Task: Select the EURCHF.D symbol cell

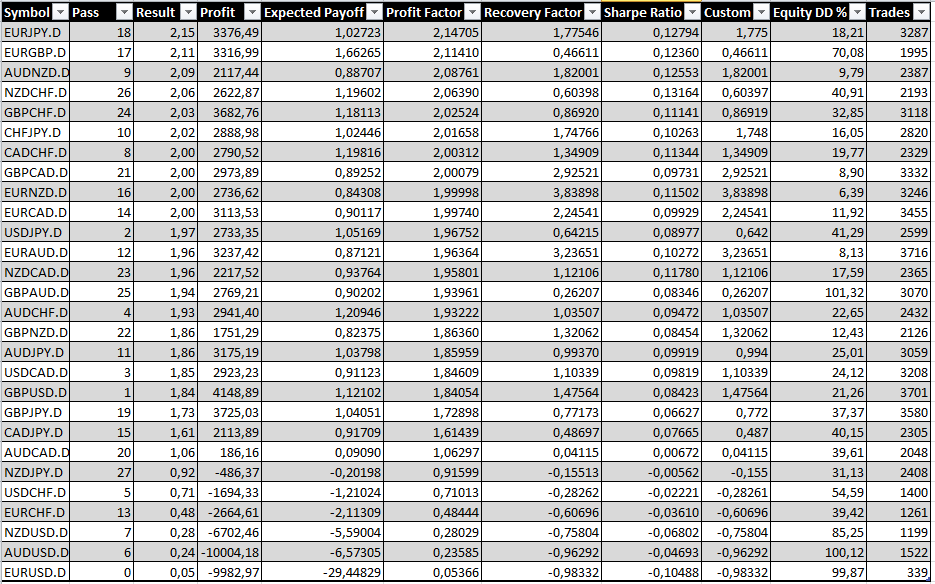Action: point(35,512)
